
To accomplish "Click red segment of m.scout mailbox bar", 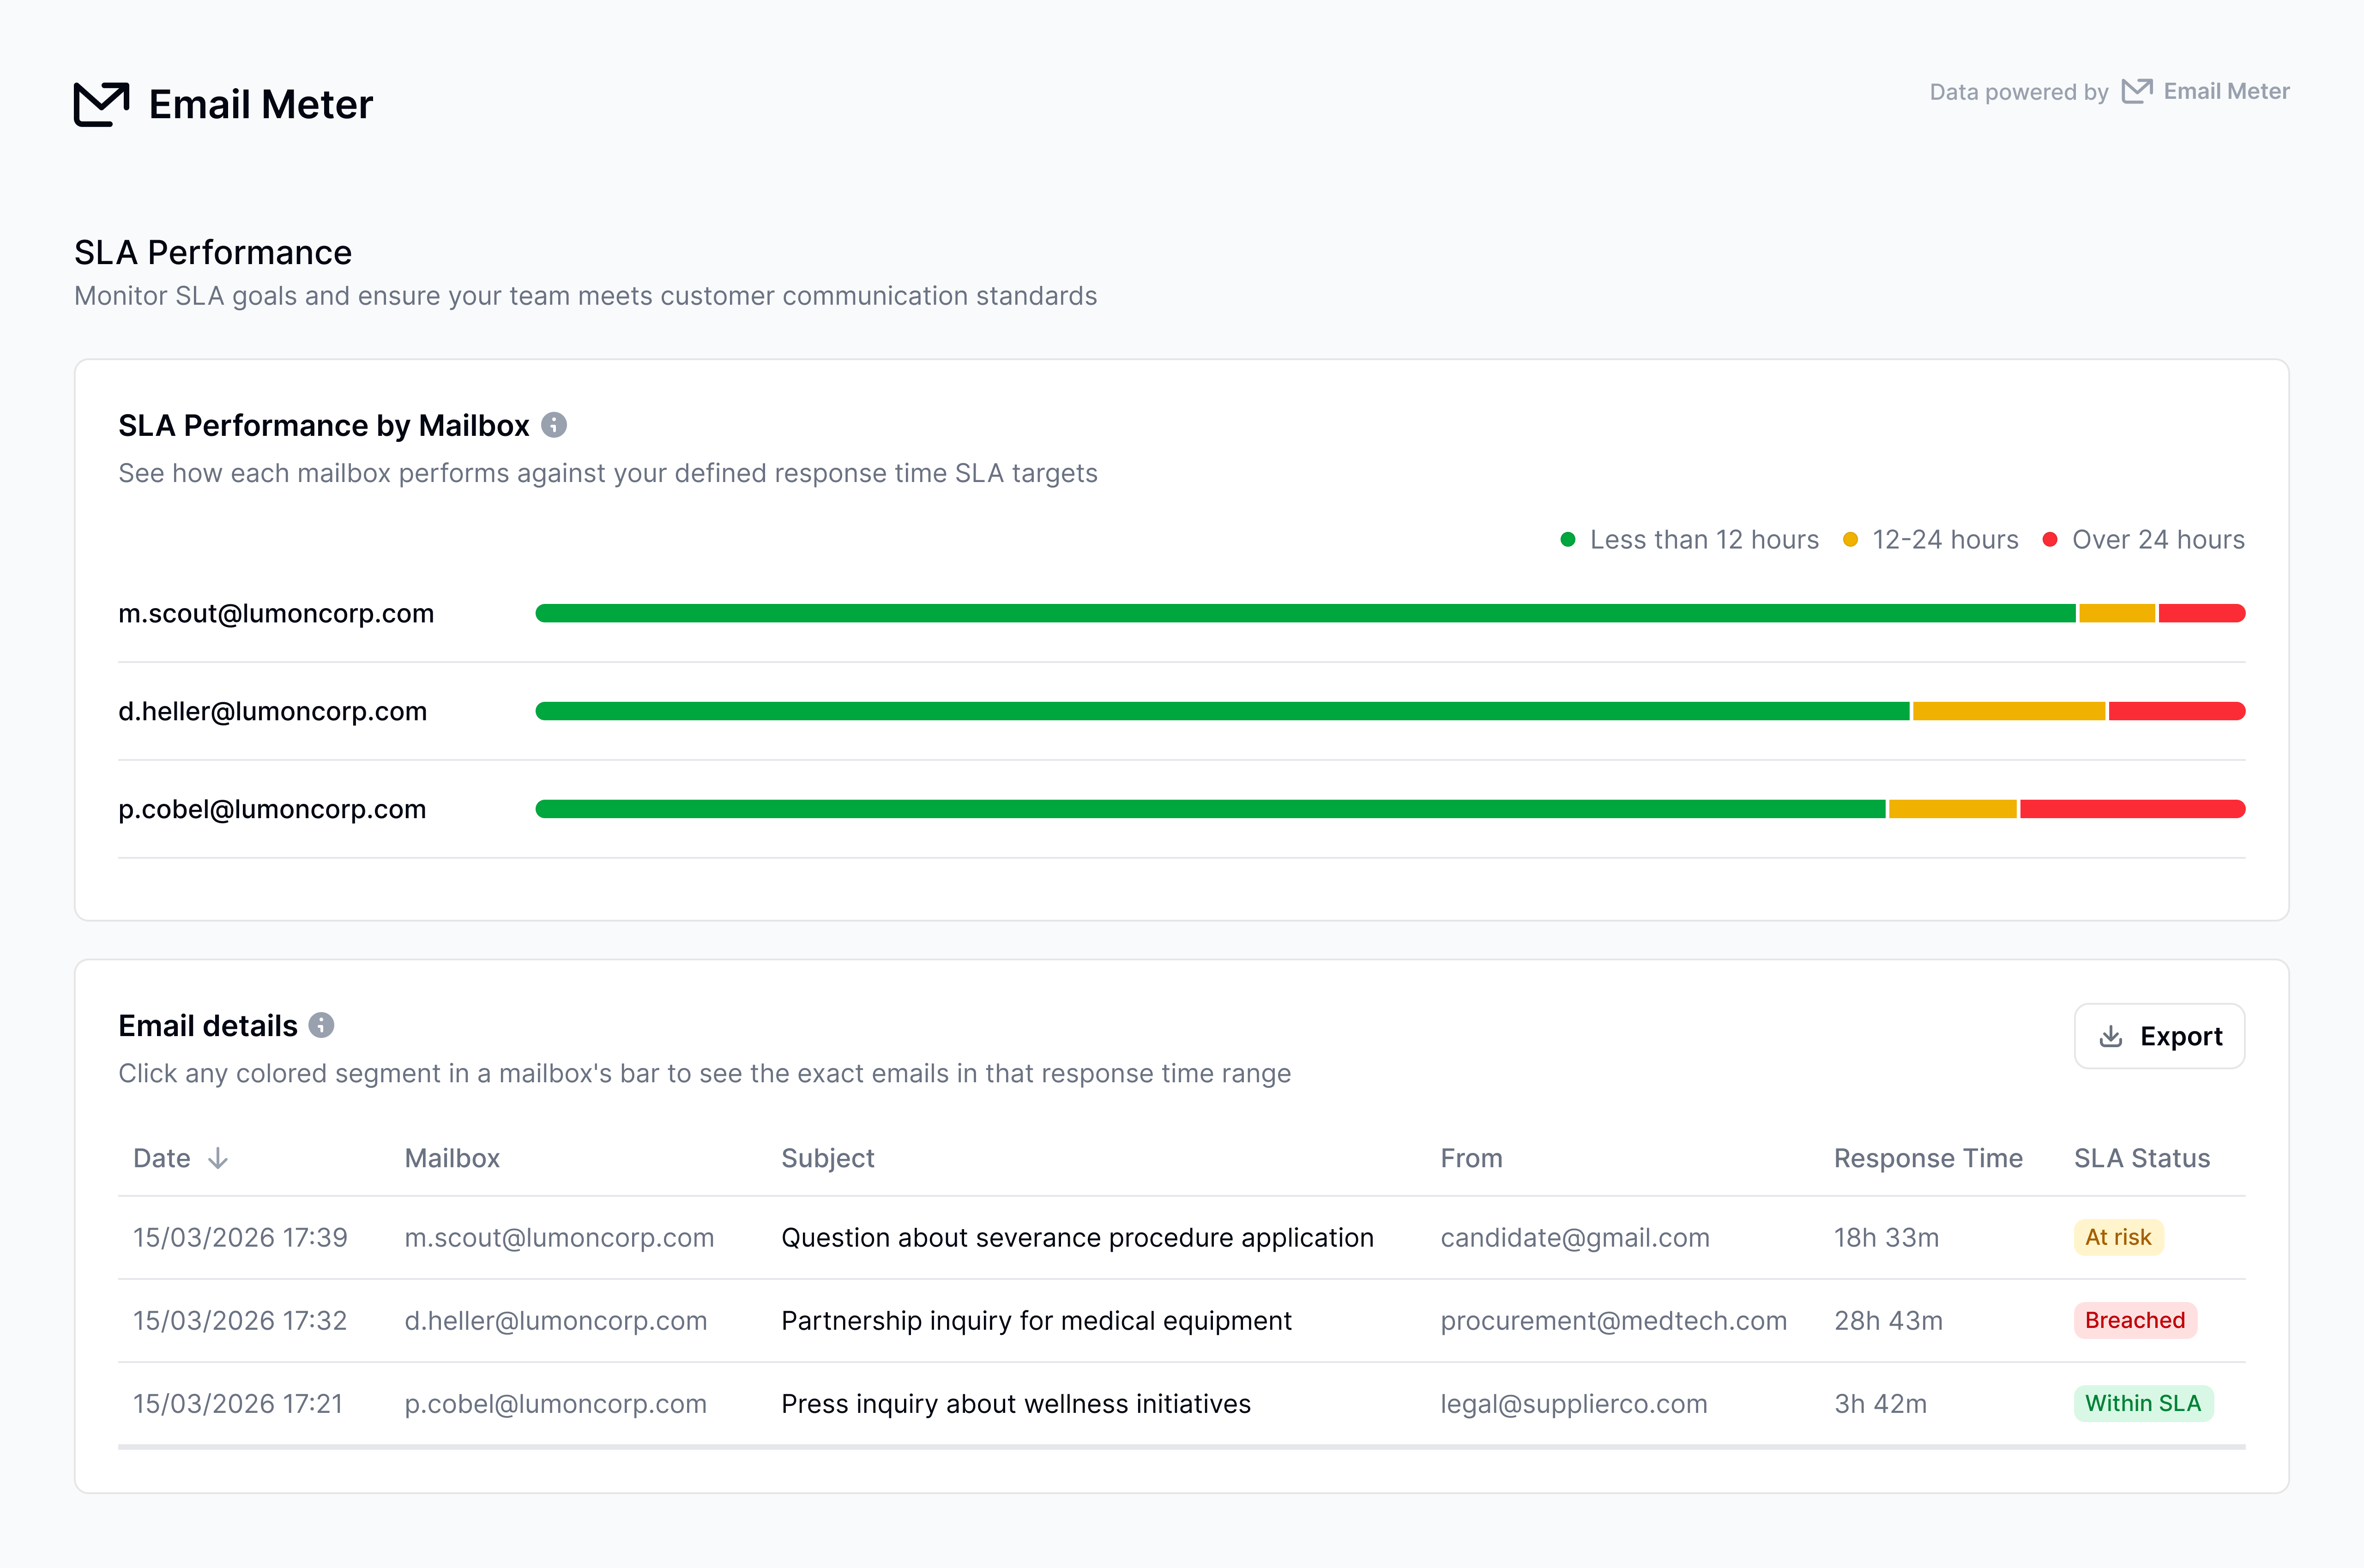I will [2201, 613].
